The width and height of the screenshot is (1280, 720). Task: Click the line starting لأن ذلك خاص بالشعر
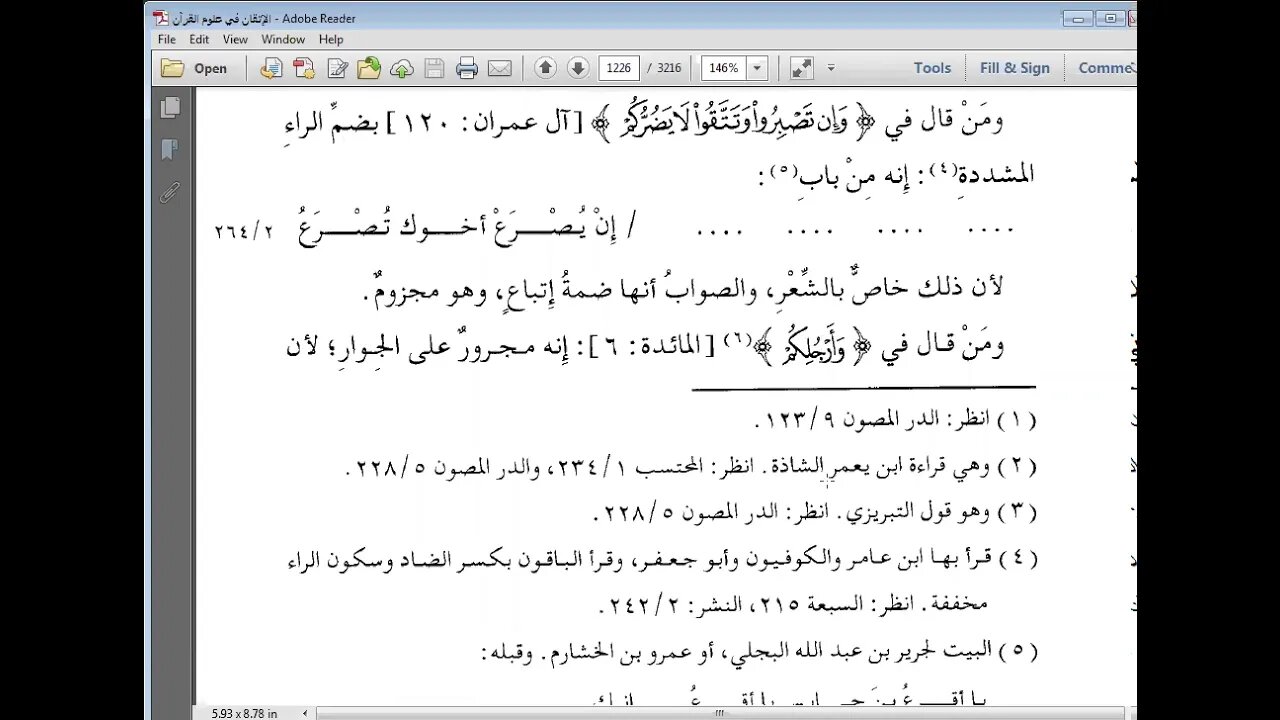[683, 289]
